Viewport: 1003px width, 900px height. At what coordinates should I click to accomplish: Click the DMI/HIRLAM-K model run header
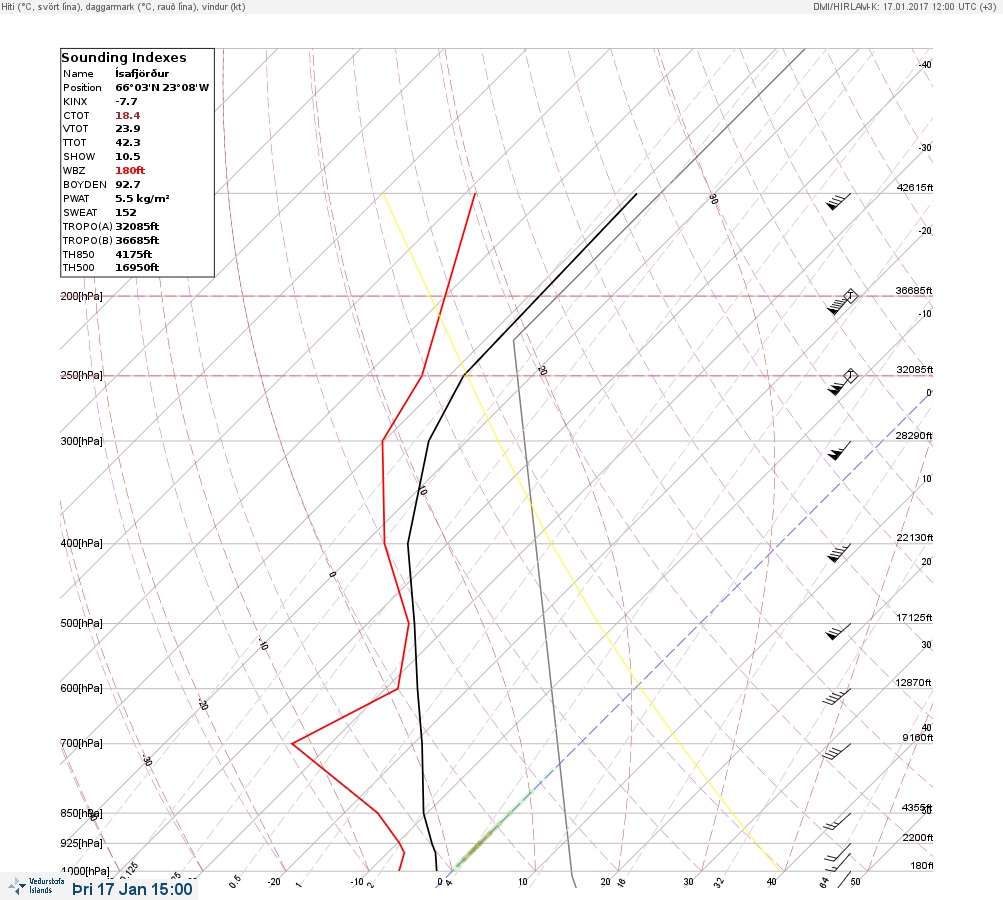904,6
